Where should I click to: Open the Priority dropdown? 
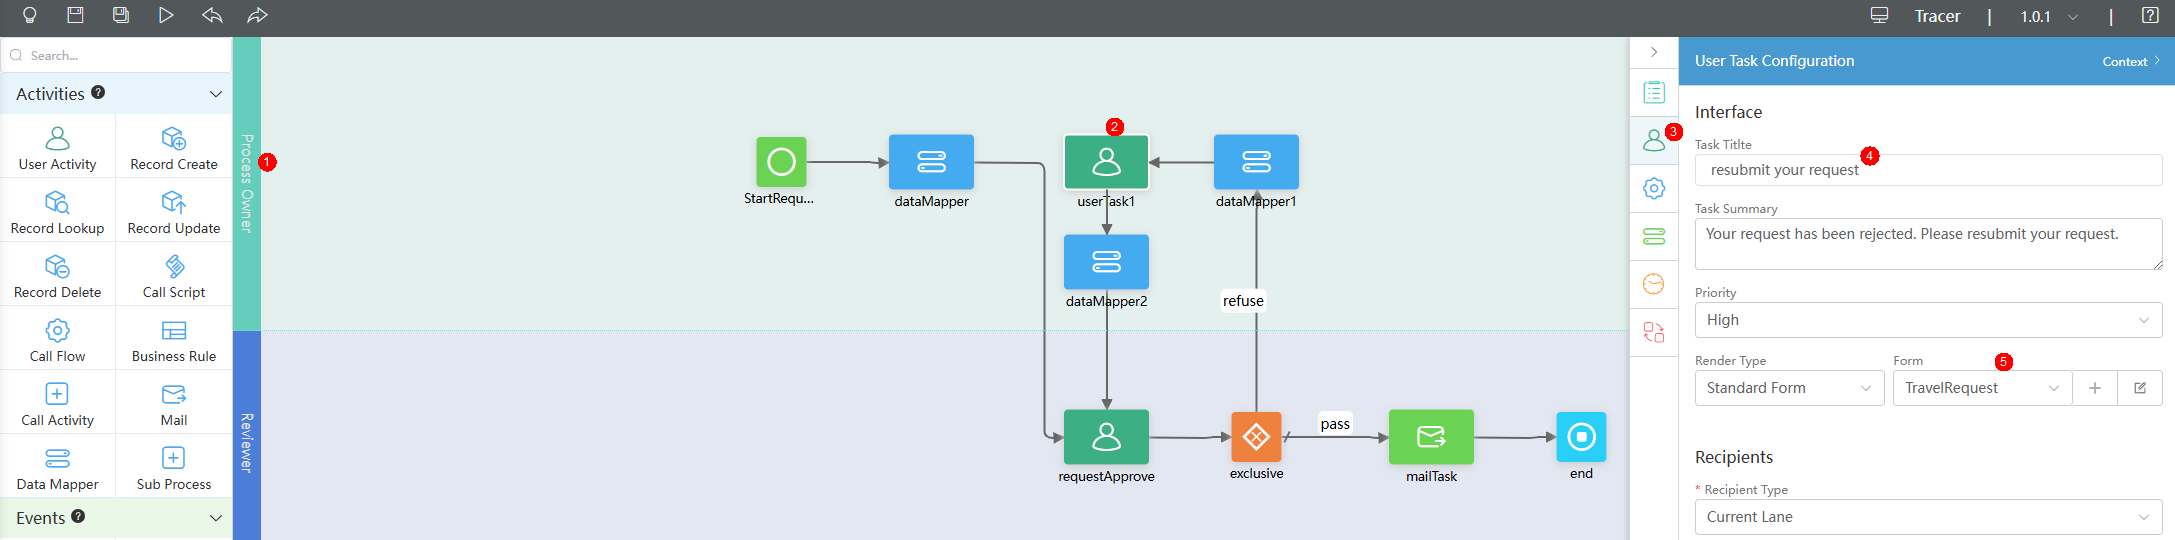pos(1928,320)
